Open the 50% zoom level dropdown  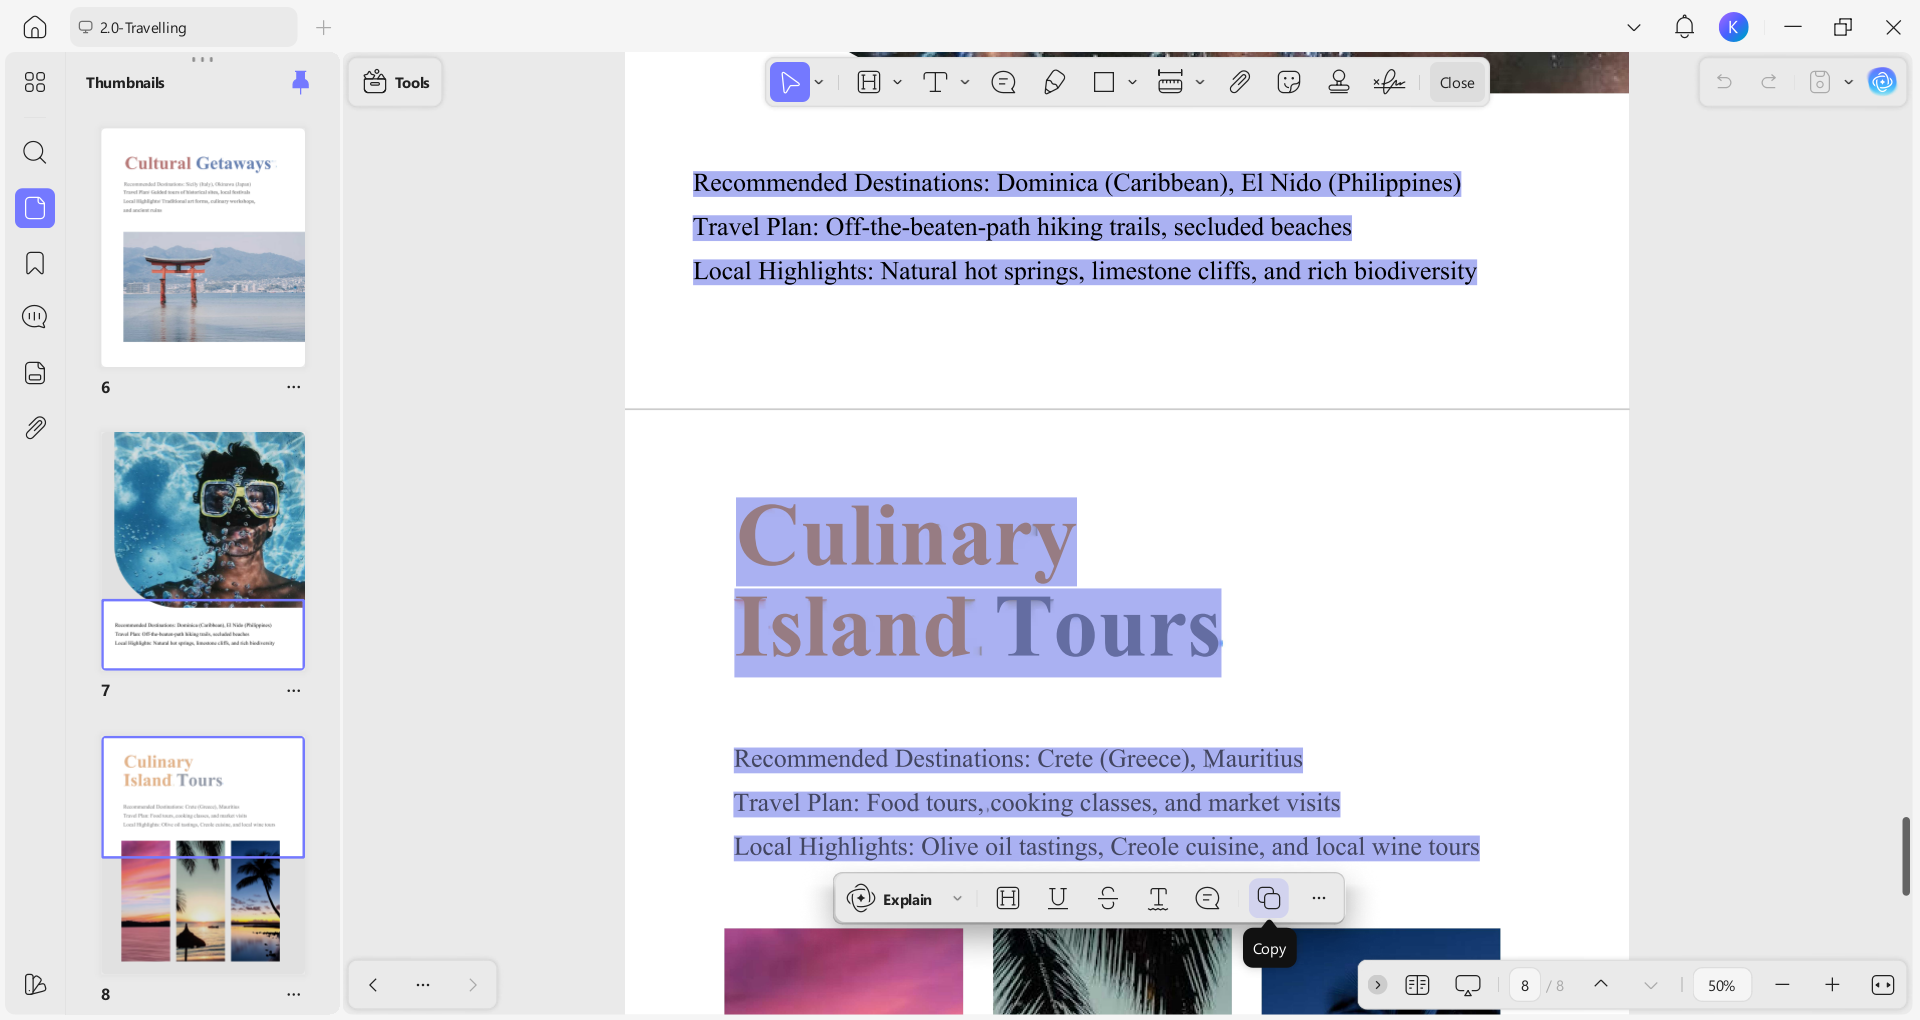[1722, 986]
